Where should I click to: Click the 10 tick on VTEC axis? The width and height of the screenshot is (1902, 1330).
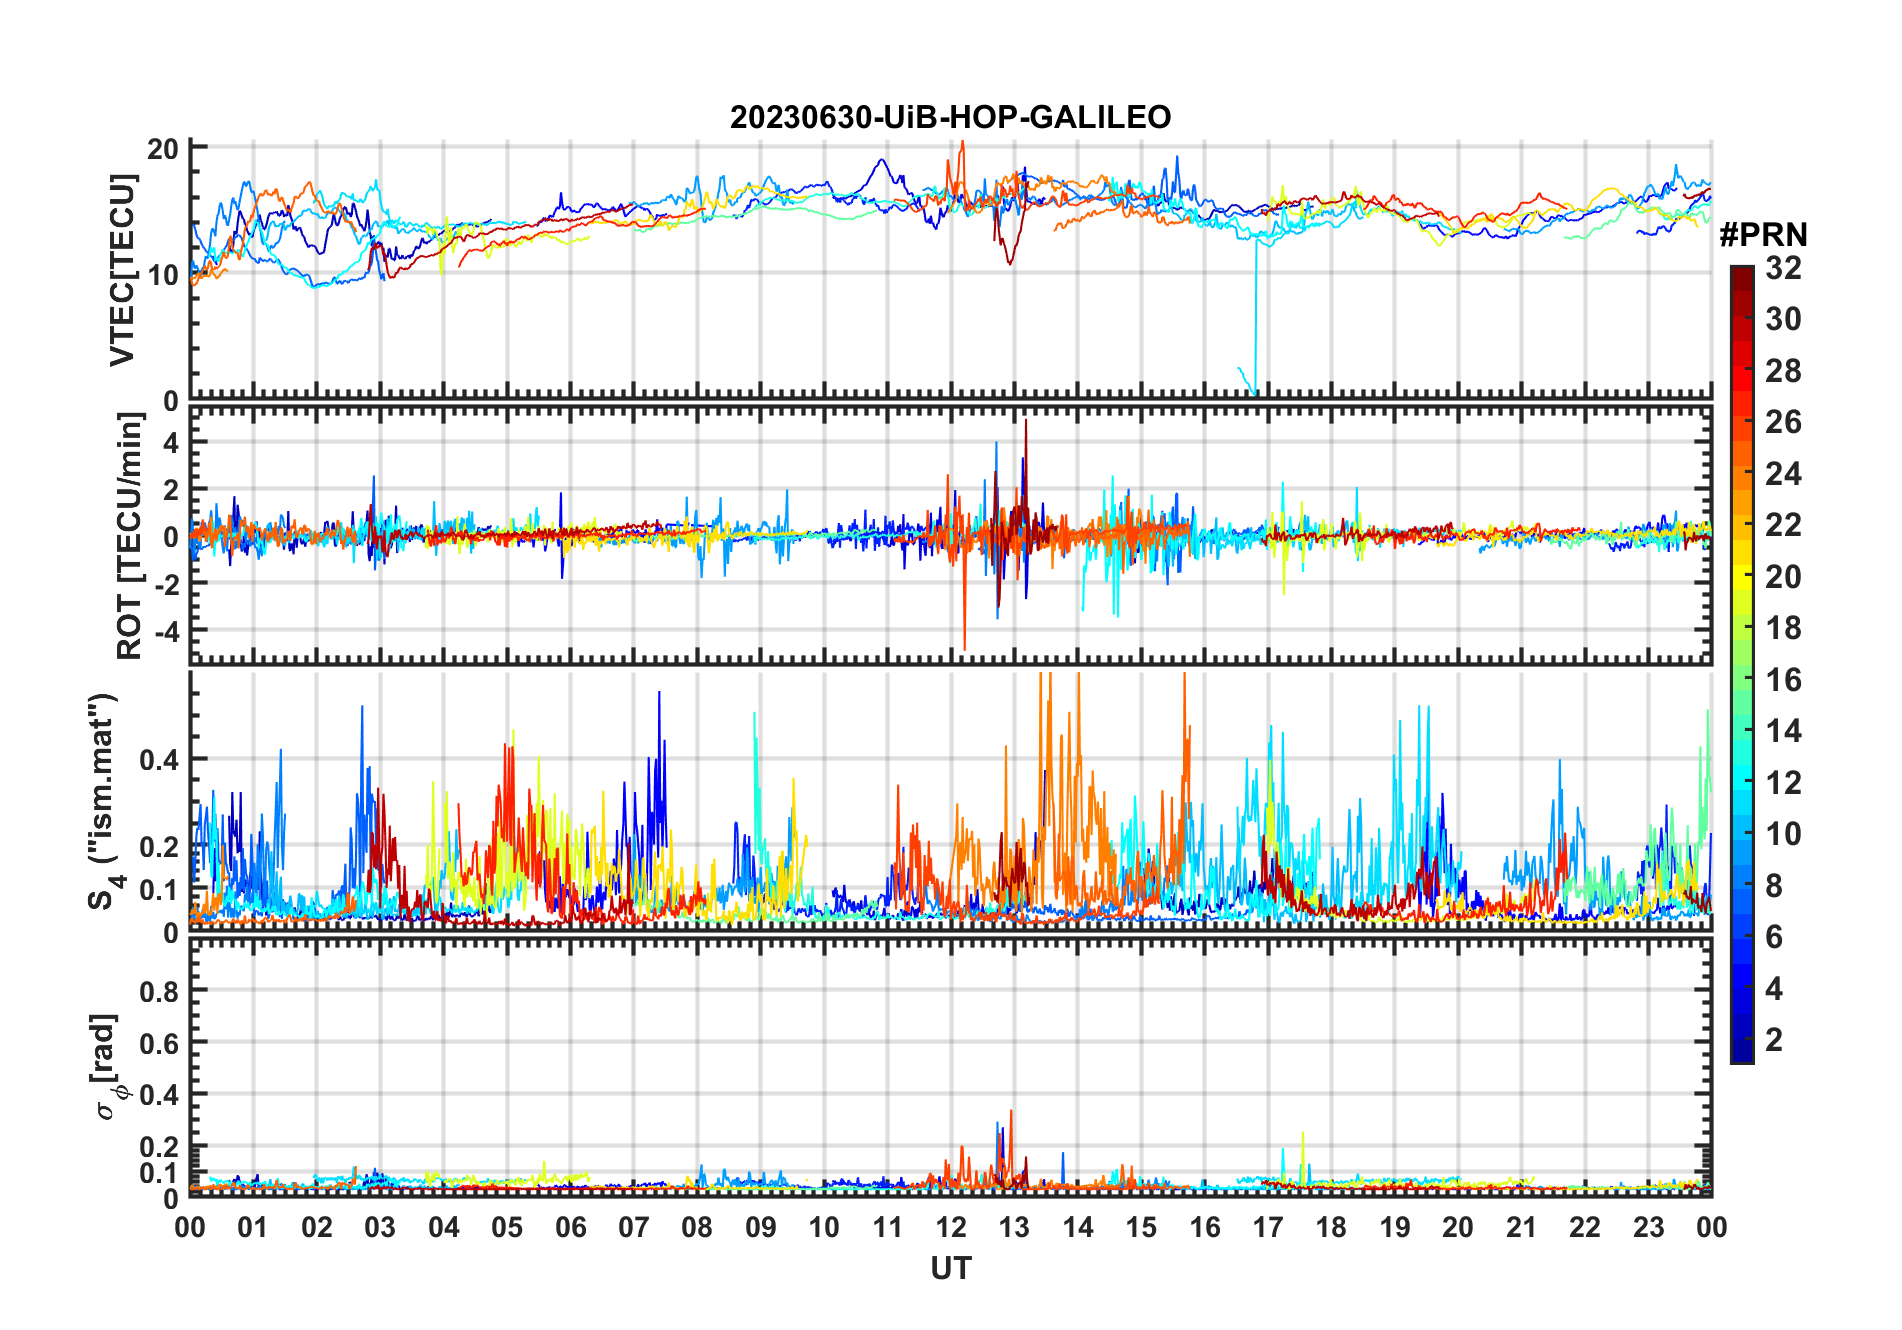click(163, 275)
